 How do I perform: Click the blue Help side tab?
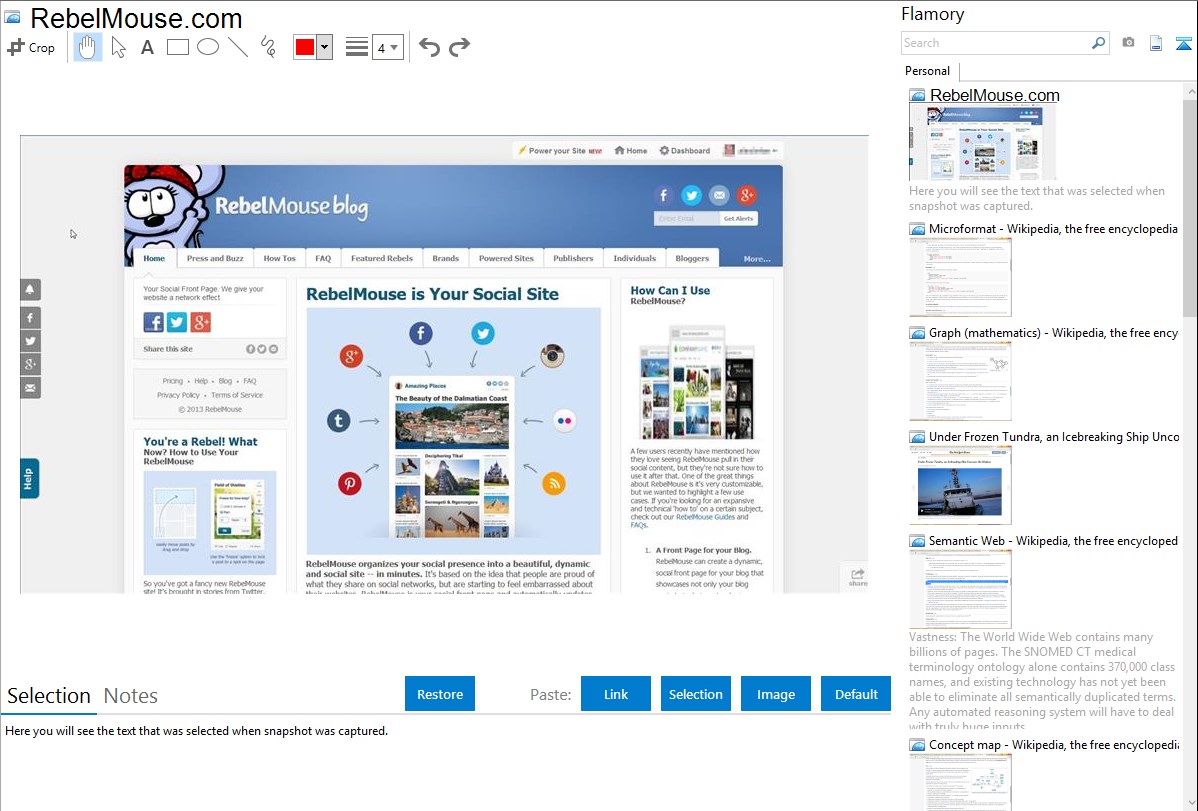(x=29, y=478)
